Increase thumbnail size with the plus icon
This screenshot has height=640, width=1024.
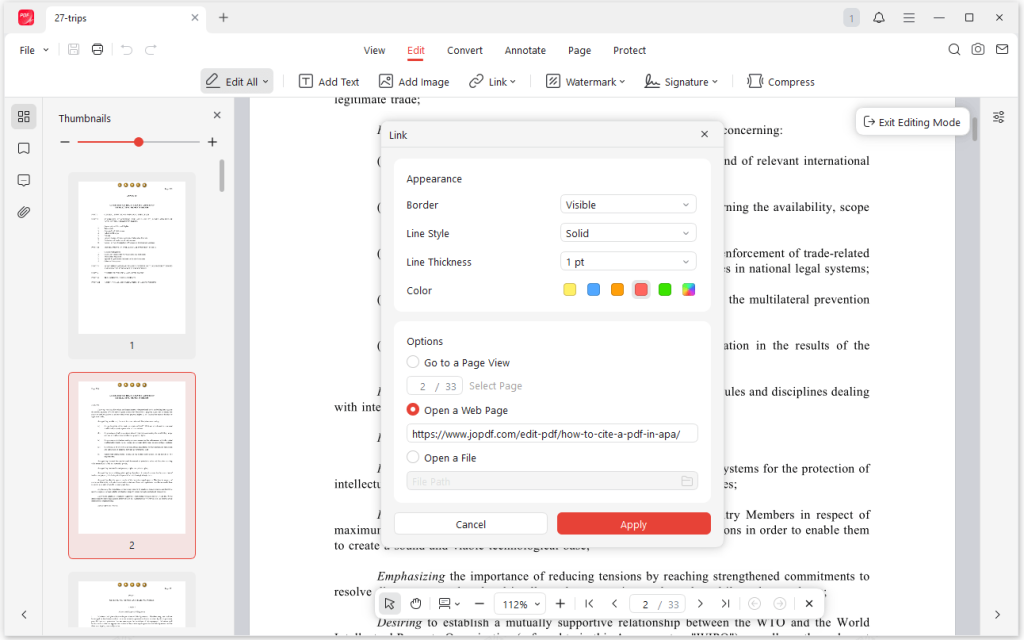click(x=212, y=142)
